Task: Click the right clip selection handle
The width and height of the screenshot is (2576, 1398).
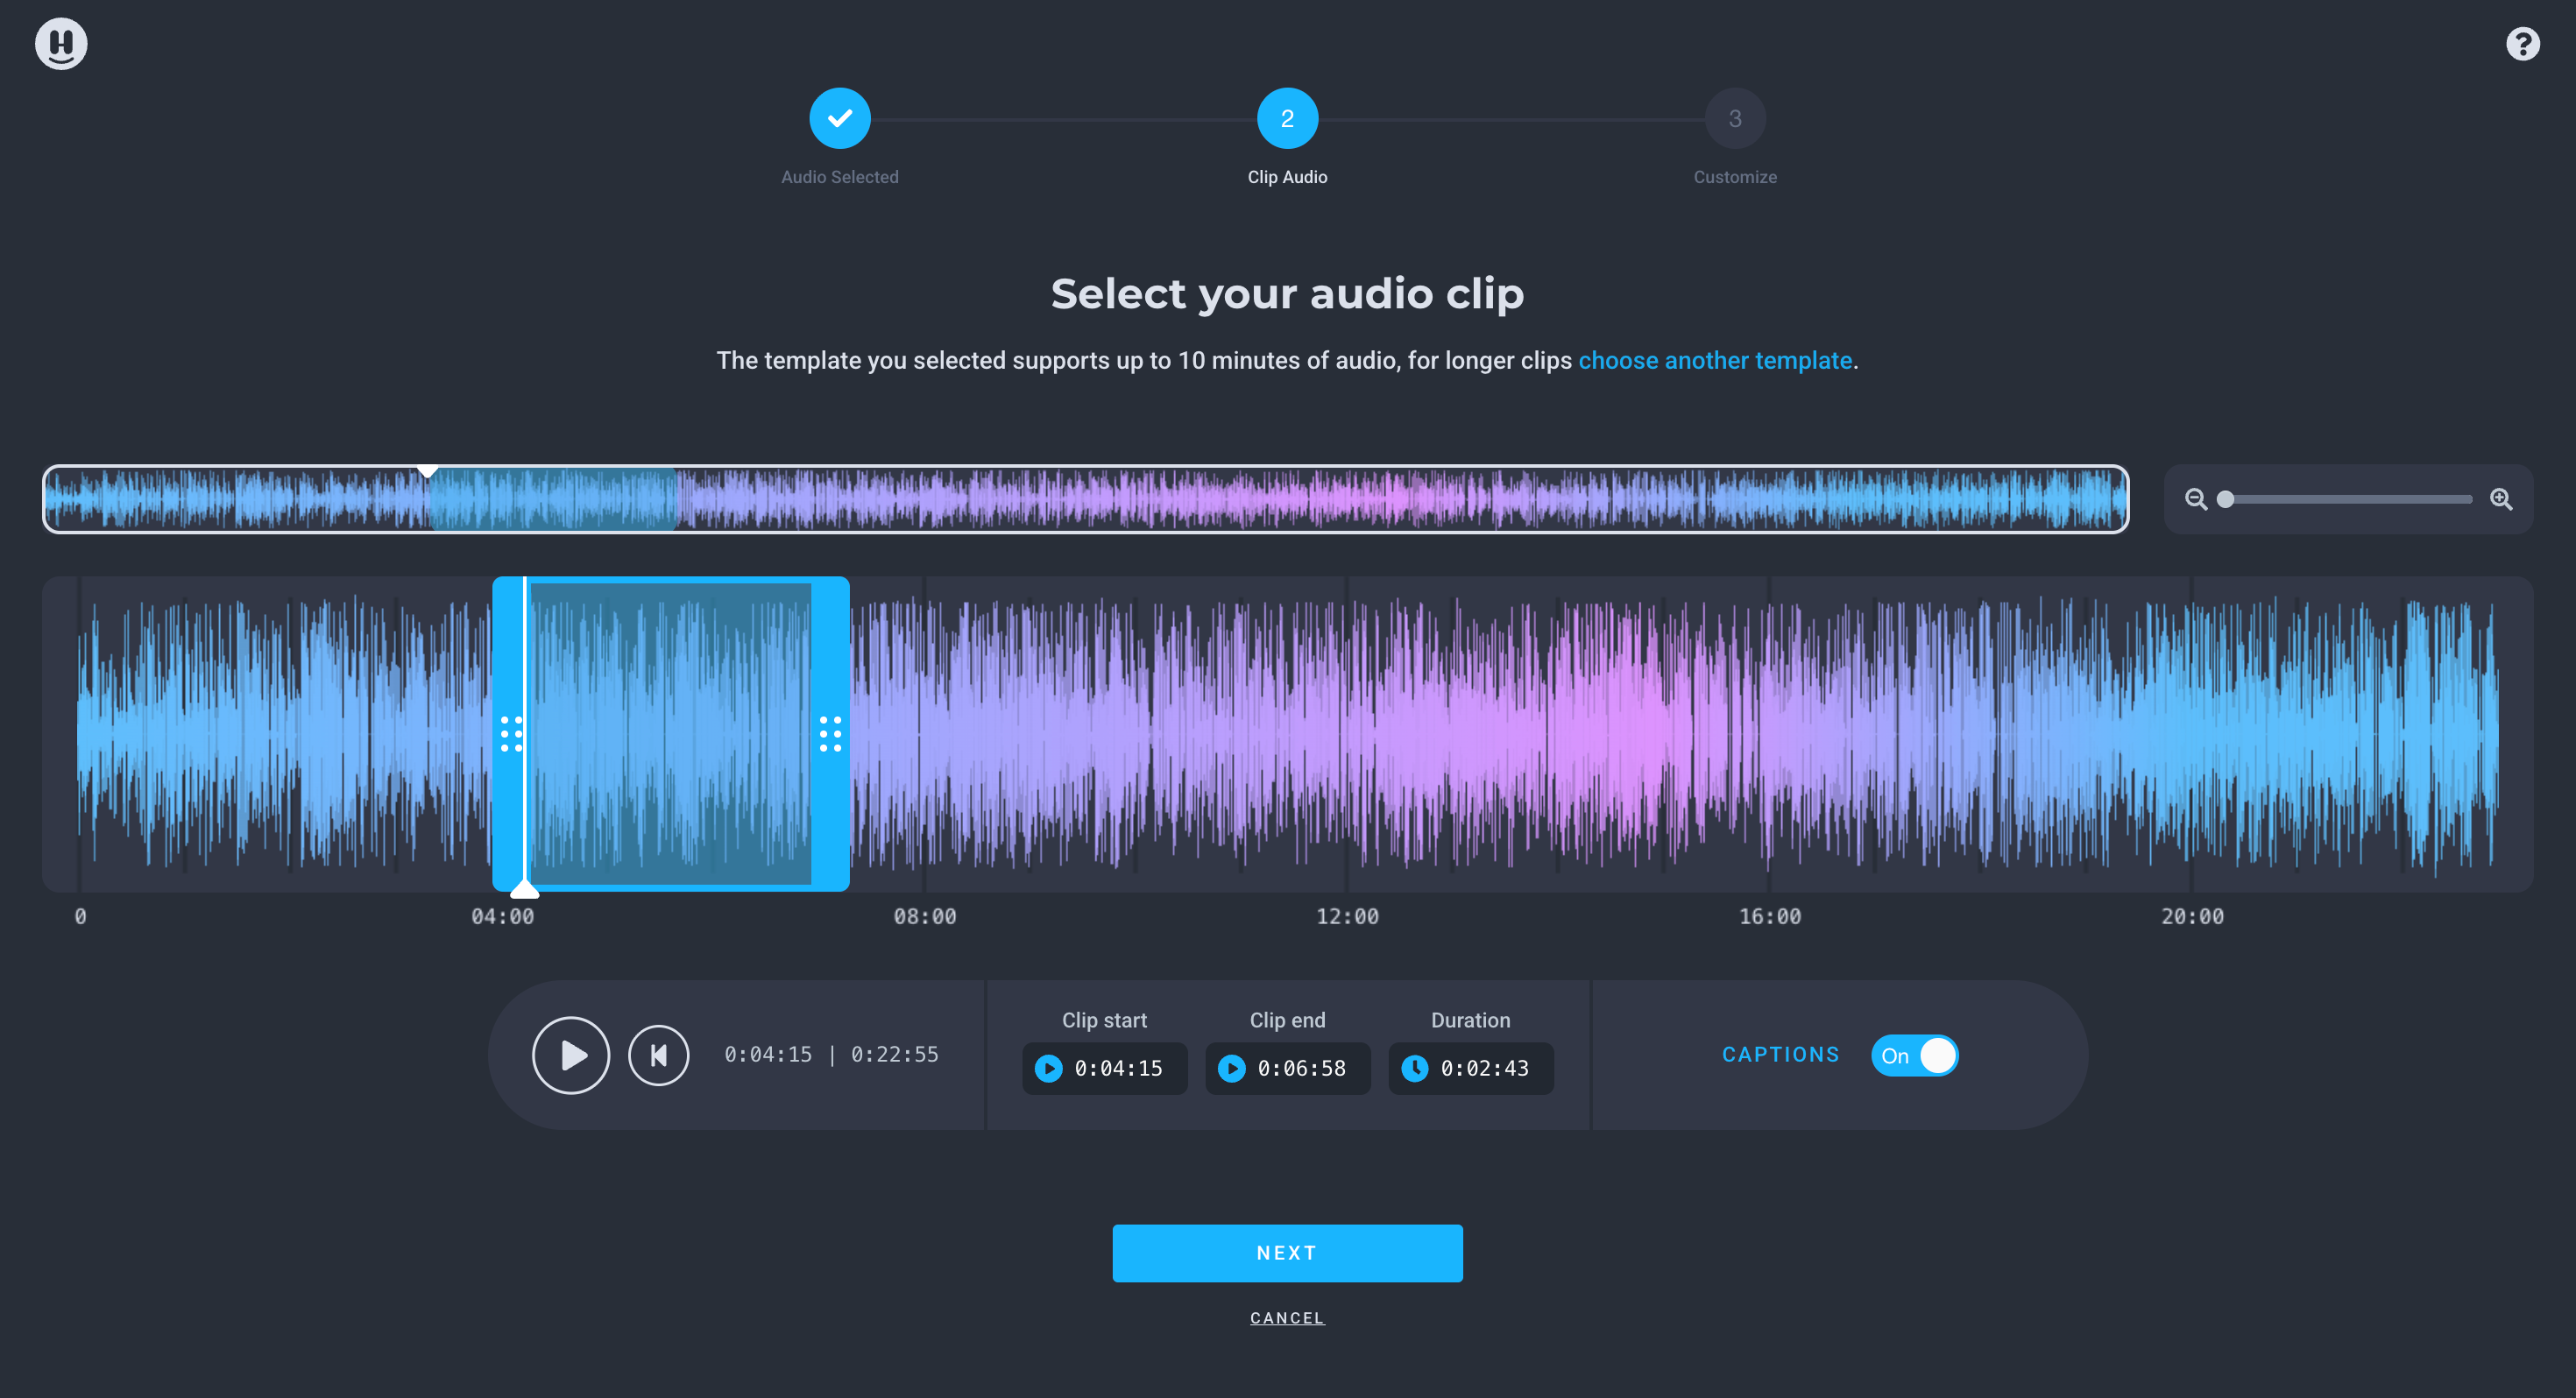Action: tap(830, 733)
